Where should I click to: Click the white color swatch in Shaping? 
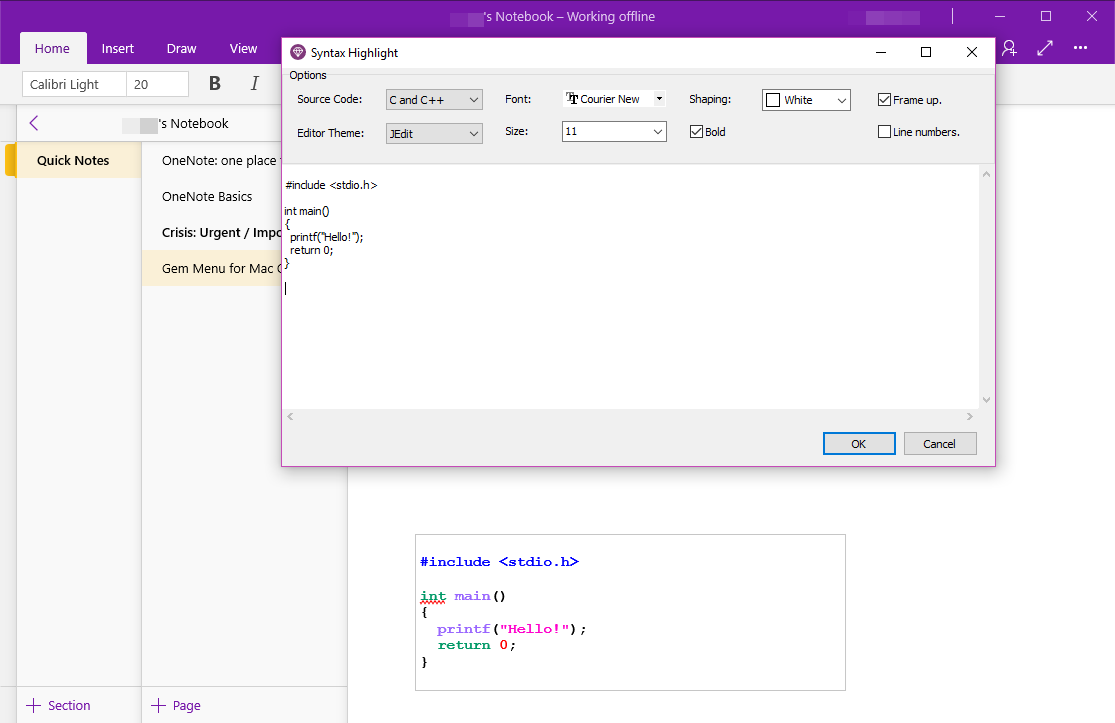coord(773,100)
